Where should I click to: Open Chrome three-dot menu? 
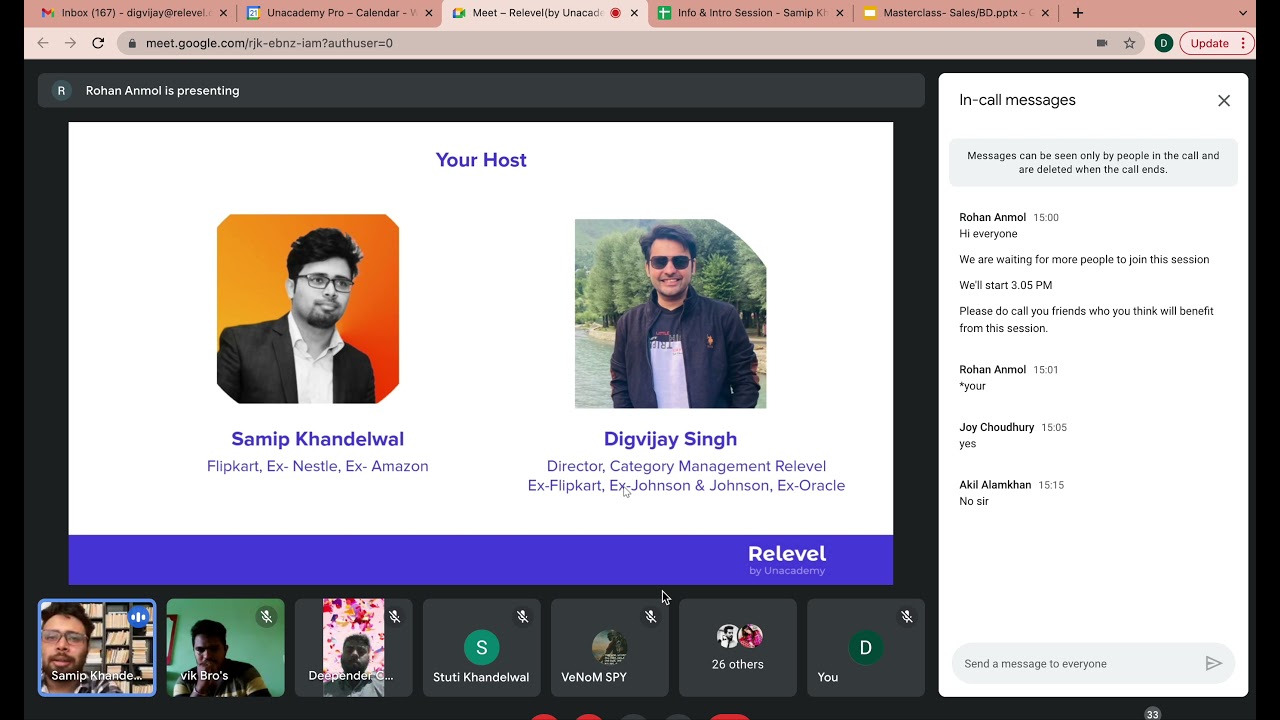click(1243, 43)
